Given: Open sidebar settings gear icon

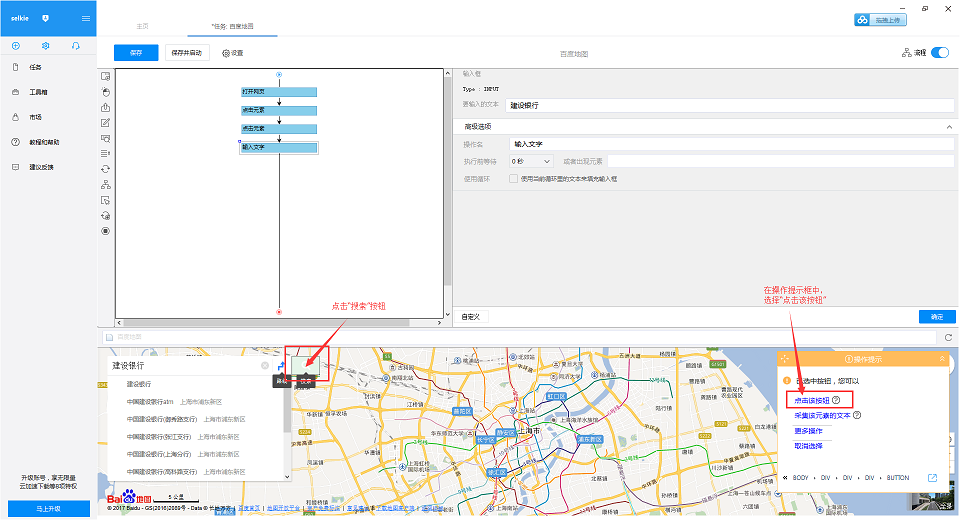Looking at the screenshot, I should pos(45,46).
